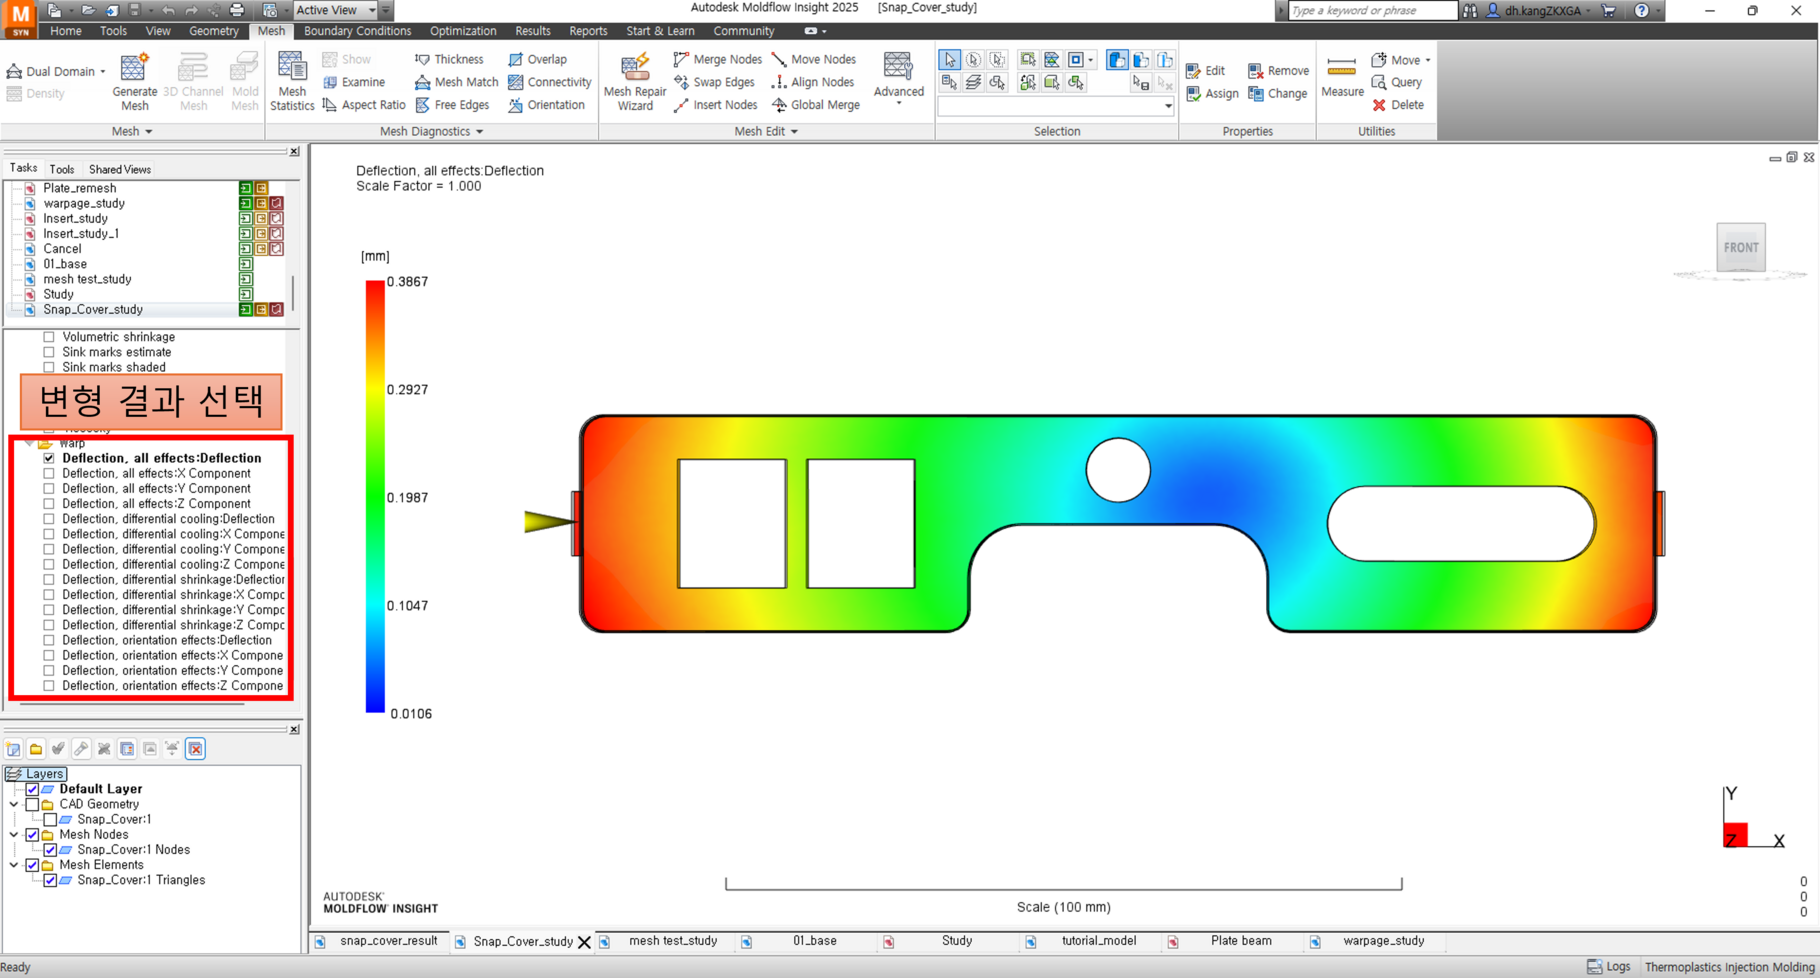This screenshot has width=1820, height=978.
Task: Choose the Insert Nodes tool
Action: point(715,105)
